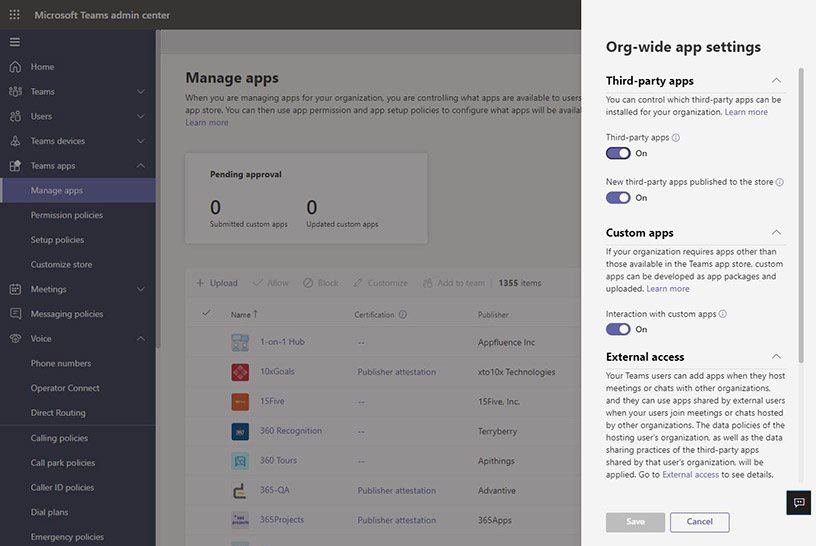Click the settings panel vertical scrollbar
This screenshot has width=816, height=546.
pos(800,215)
